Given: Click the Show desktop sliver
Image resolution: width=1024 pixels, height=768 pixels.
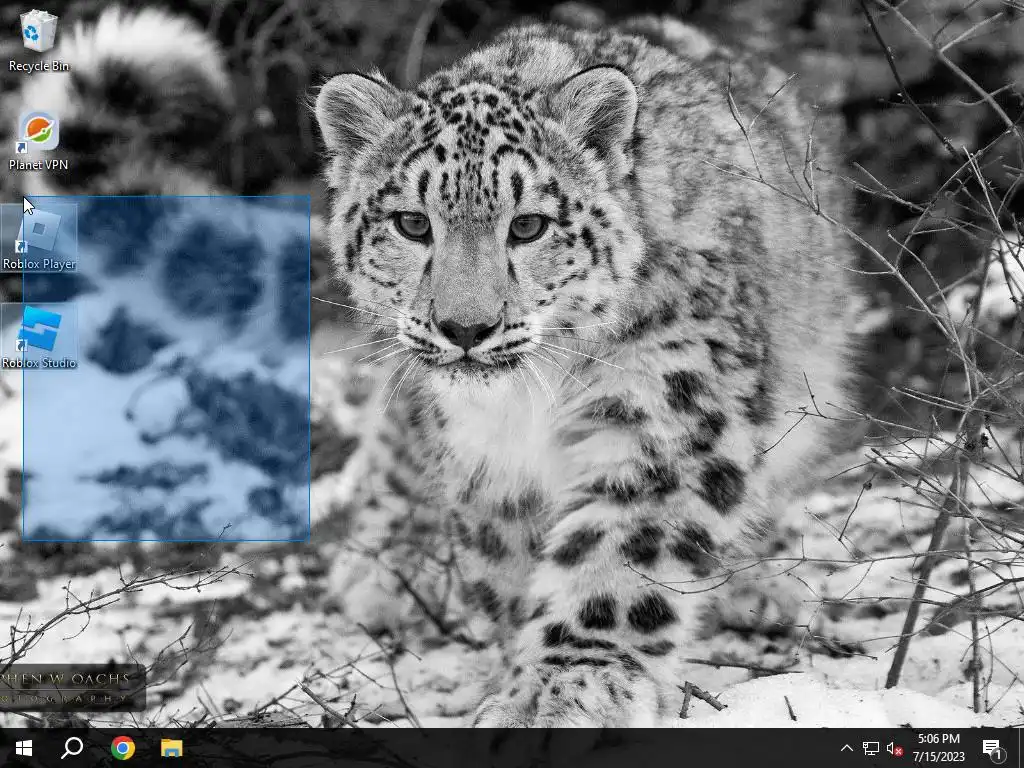Looking at the screenshot, I should pyautogui.click(x=1020, y=748).
